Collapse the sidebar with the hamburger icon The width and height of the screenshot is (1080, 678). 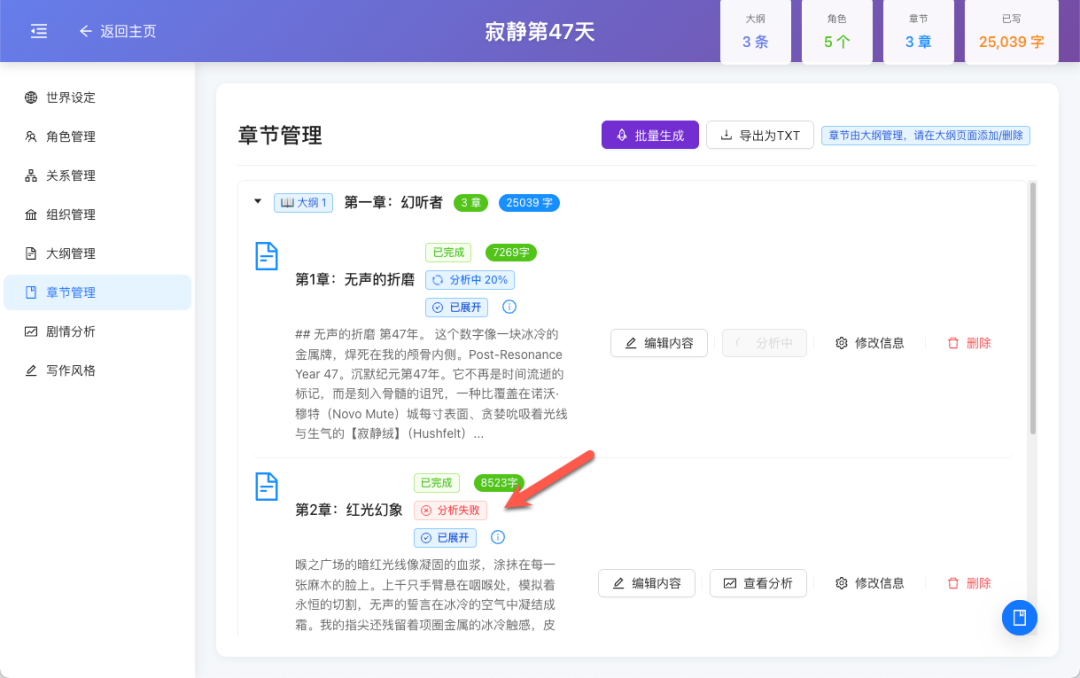[39, 31]
